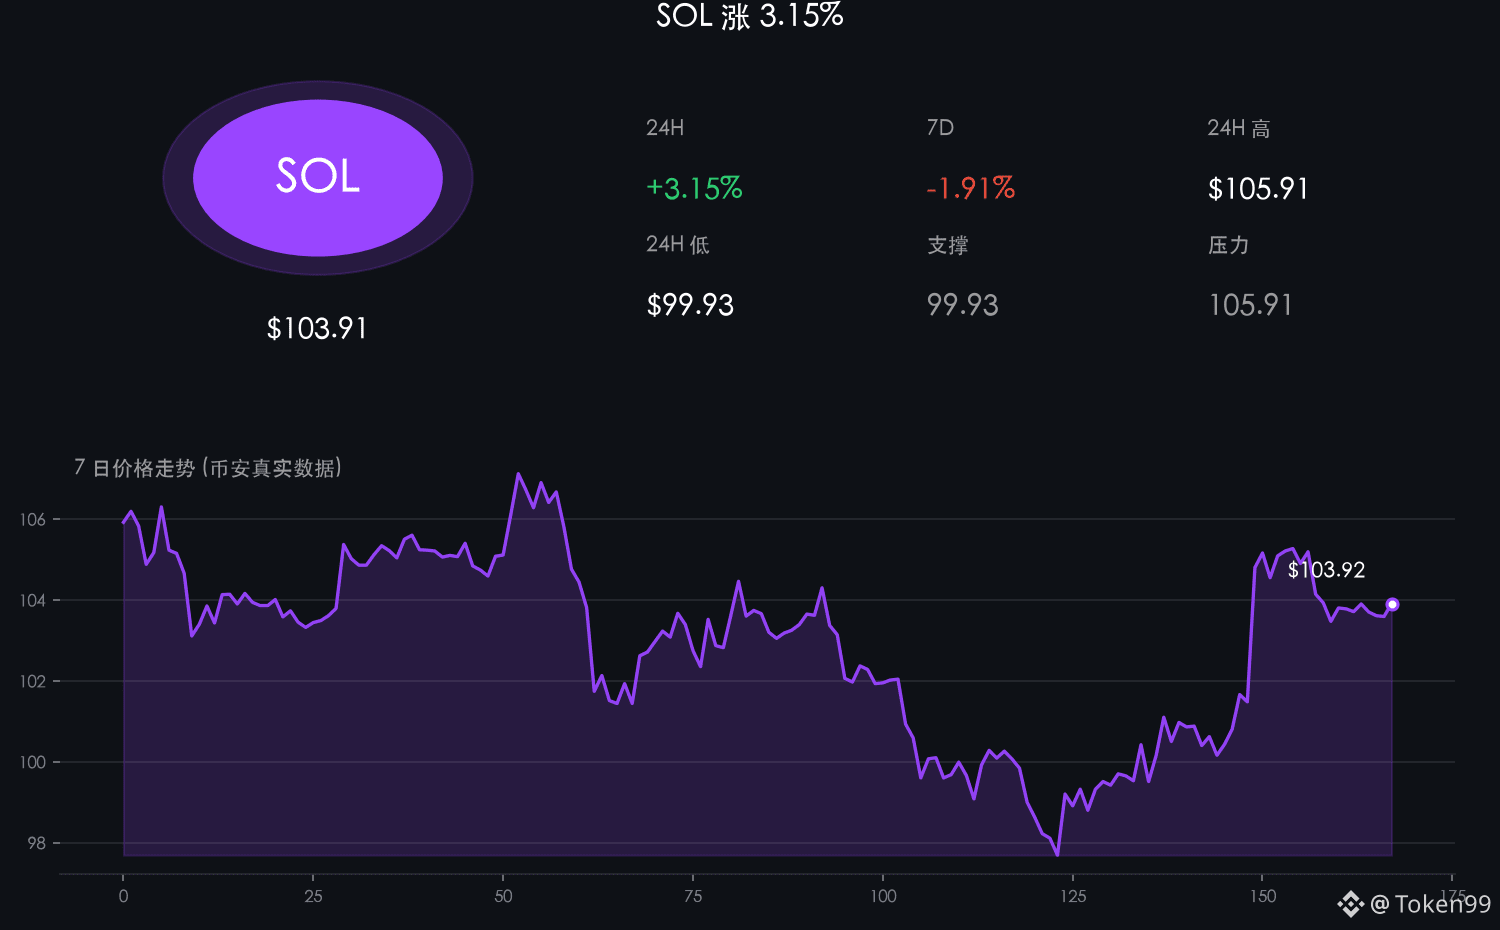Viewport: 1500px width, 930px height.
Task: Click the SOL 涨 3.15% title
Action: [750, 15]
